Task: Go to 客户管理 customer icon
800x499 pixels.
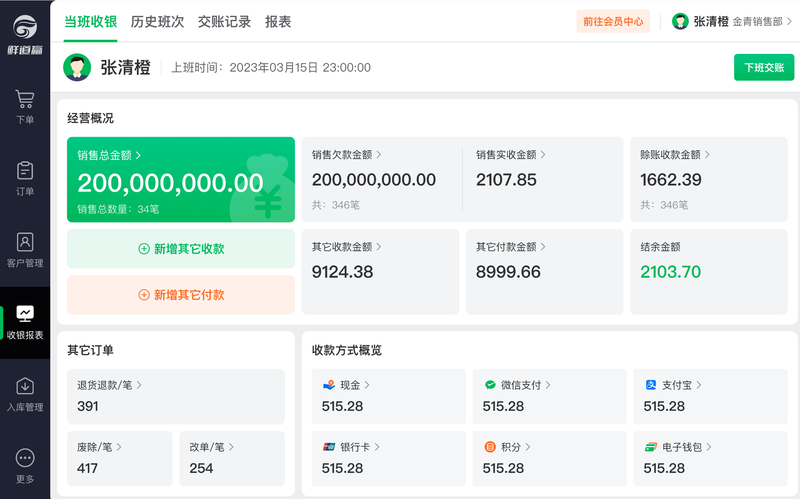Action: [24, 242]
